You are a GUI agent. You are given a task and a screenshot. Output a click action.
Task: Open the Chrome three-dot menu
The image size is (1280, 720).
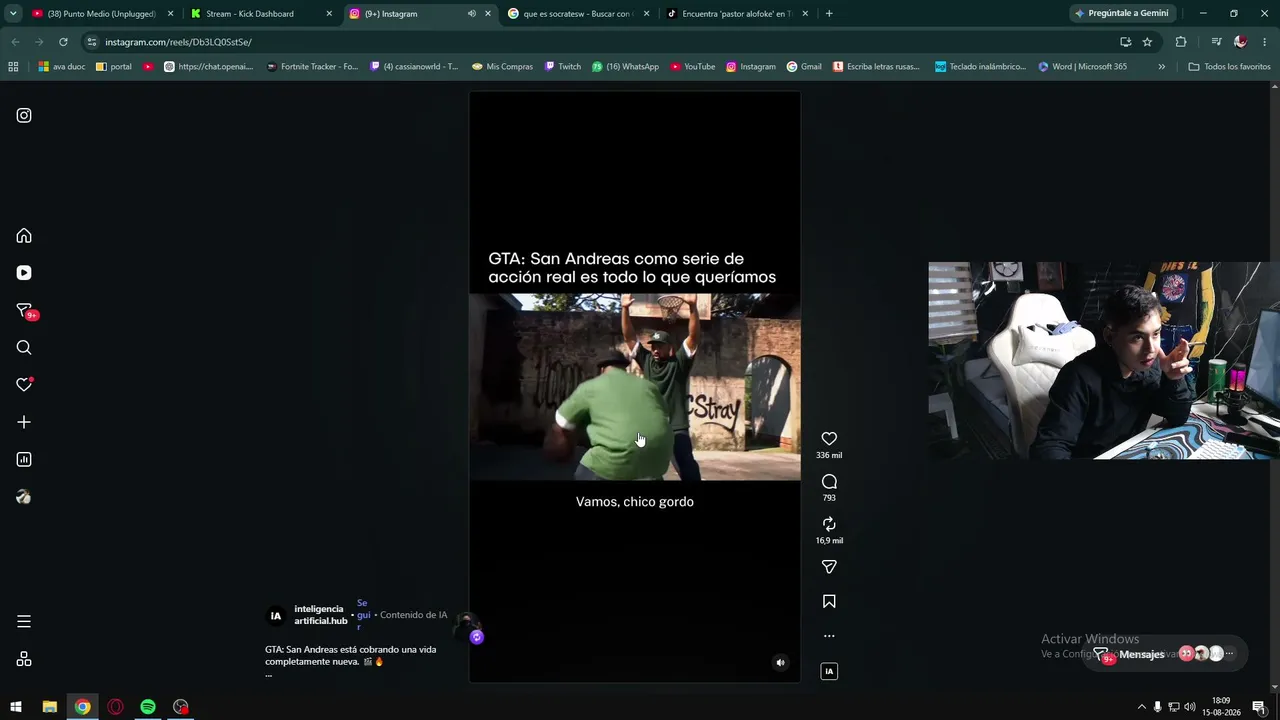1265,42
